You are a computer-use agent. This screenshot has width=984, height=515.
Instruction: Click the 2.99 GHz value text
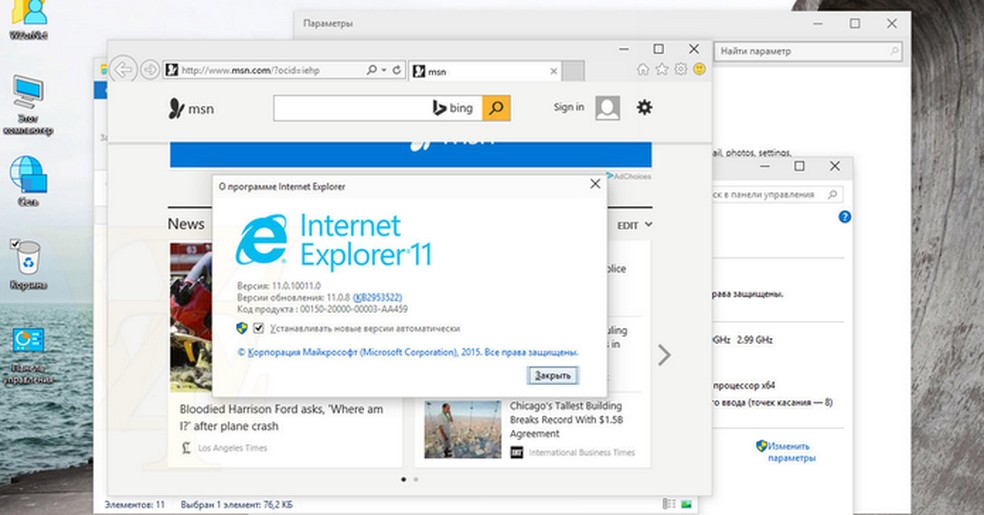pyautogui.click(x=755, y=339)
